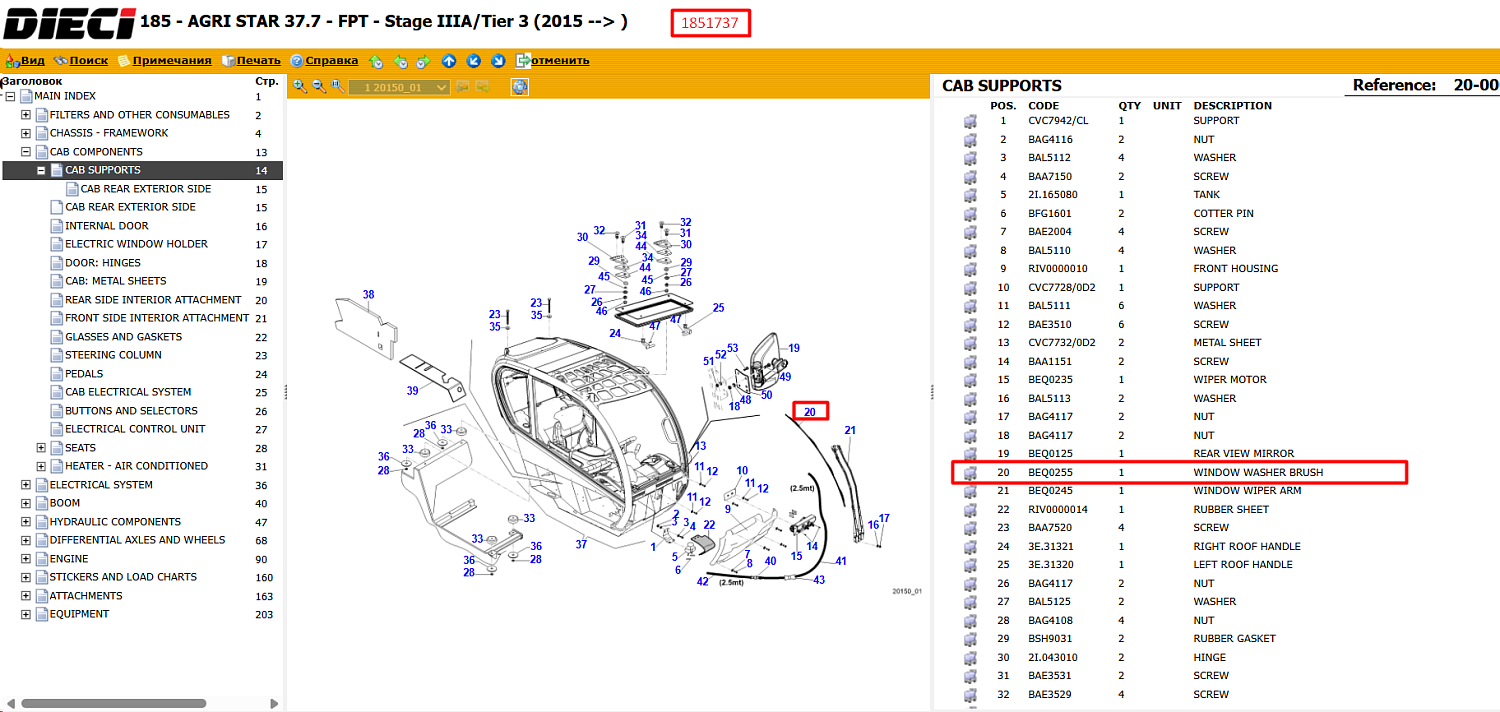Expand the ENGINE node
This screenshot has width=1500, height=712.
point(26,559)
